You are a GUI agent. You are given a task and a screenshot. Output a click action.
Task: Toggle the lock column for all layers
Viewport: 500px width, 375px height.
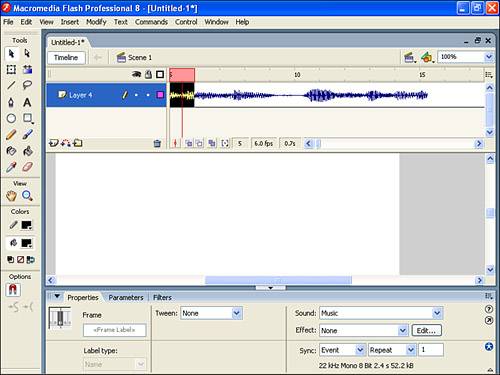point(148,74)
